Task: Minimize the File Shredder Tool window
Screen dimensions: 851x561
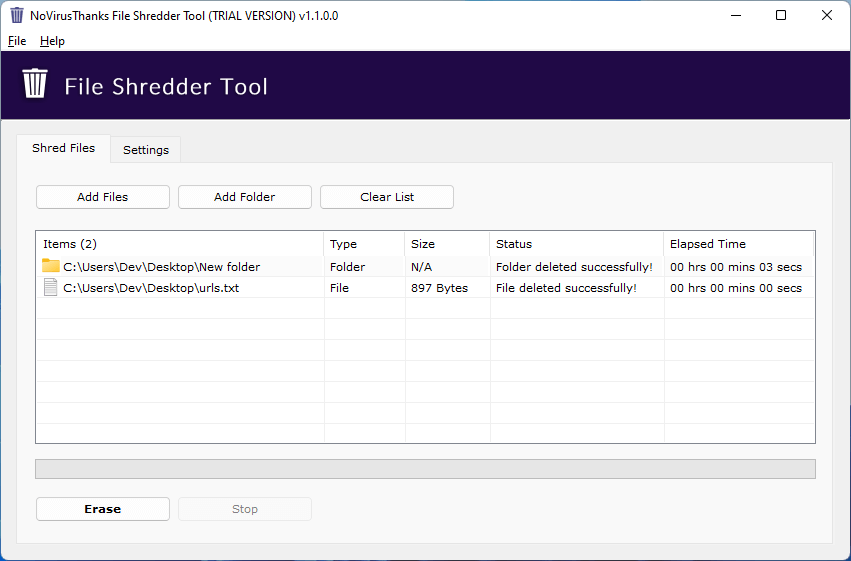Action: (736, 15)
